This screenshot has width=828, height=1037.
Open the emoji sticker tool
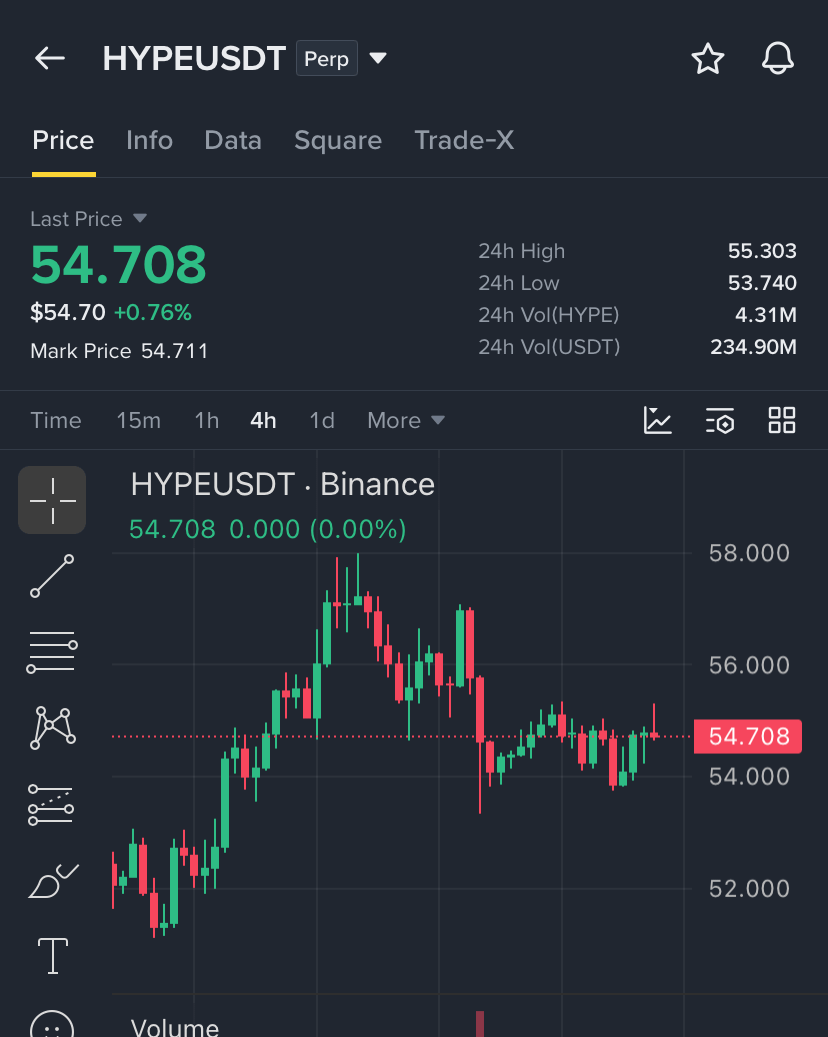52,1025
